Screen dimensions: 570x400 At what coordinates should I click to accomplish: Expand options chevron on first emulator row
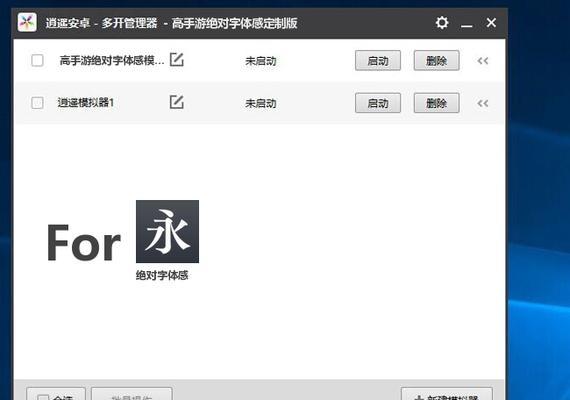(x=483, y=61)
